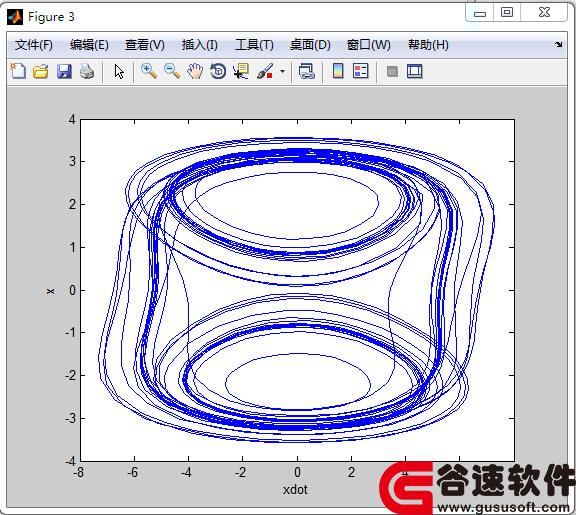Click the dock arrow at menu bar end
The image size is (576, 515).
[558, 44]
